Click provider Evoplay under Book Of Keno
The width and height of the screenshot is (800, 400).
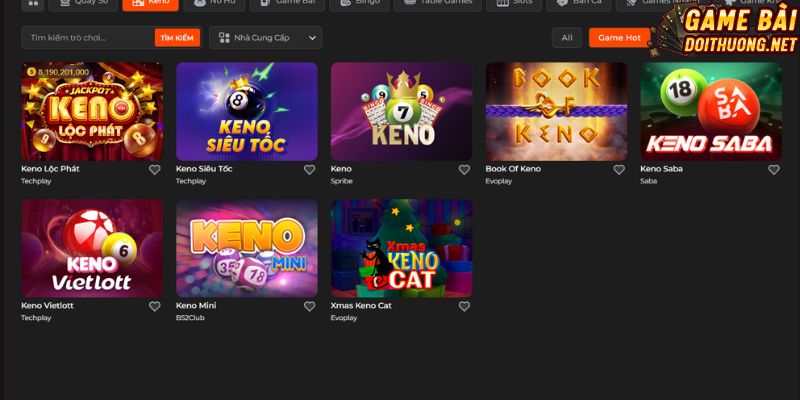(498, 181)
